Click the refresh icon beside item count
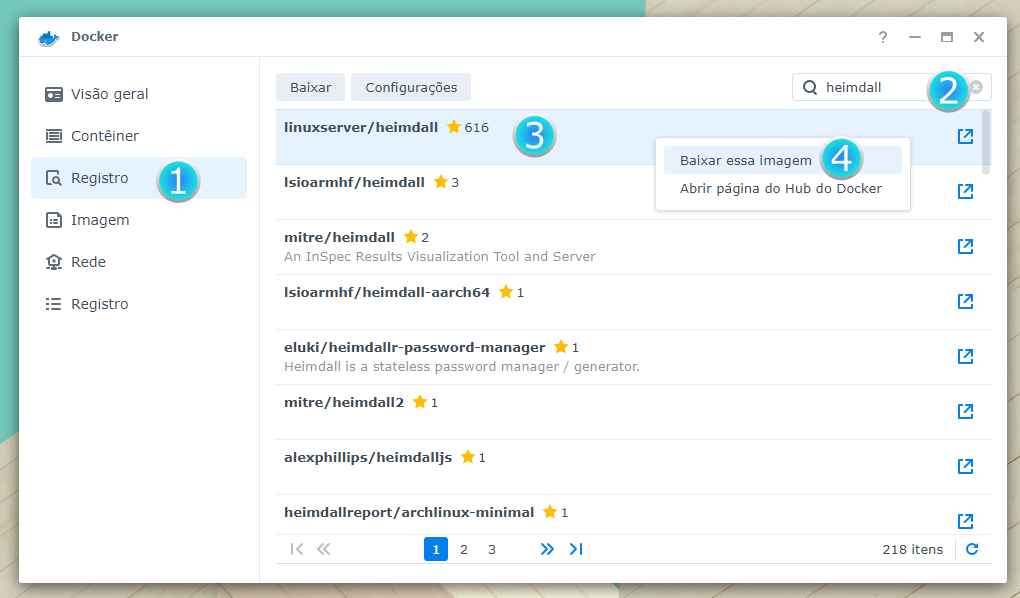Viewport: 1020px width, 598px height. pyautogui.click(x=972, y=549)
